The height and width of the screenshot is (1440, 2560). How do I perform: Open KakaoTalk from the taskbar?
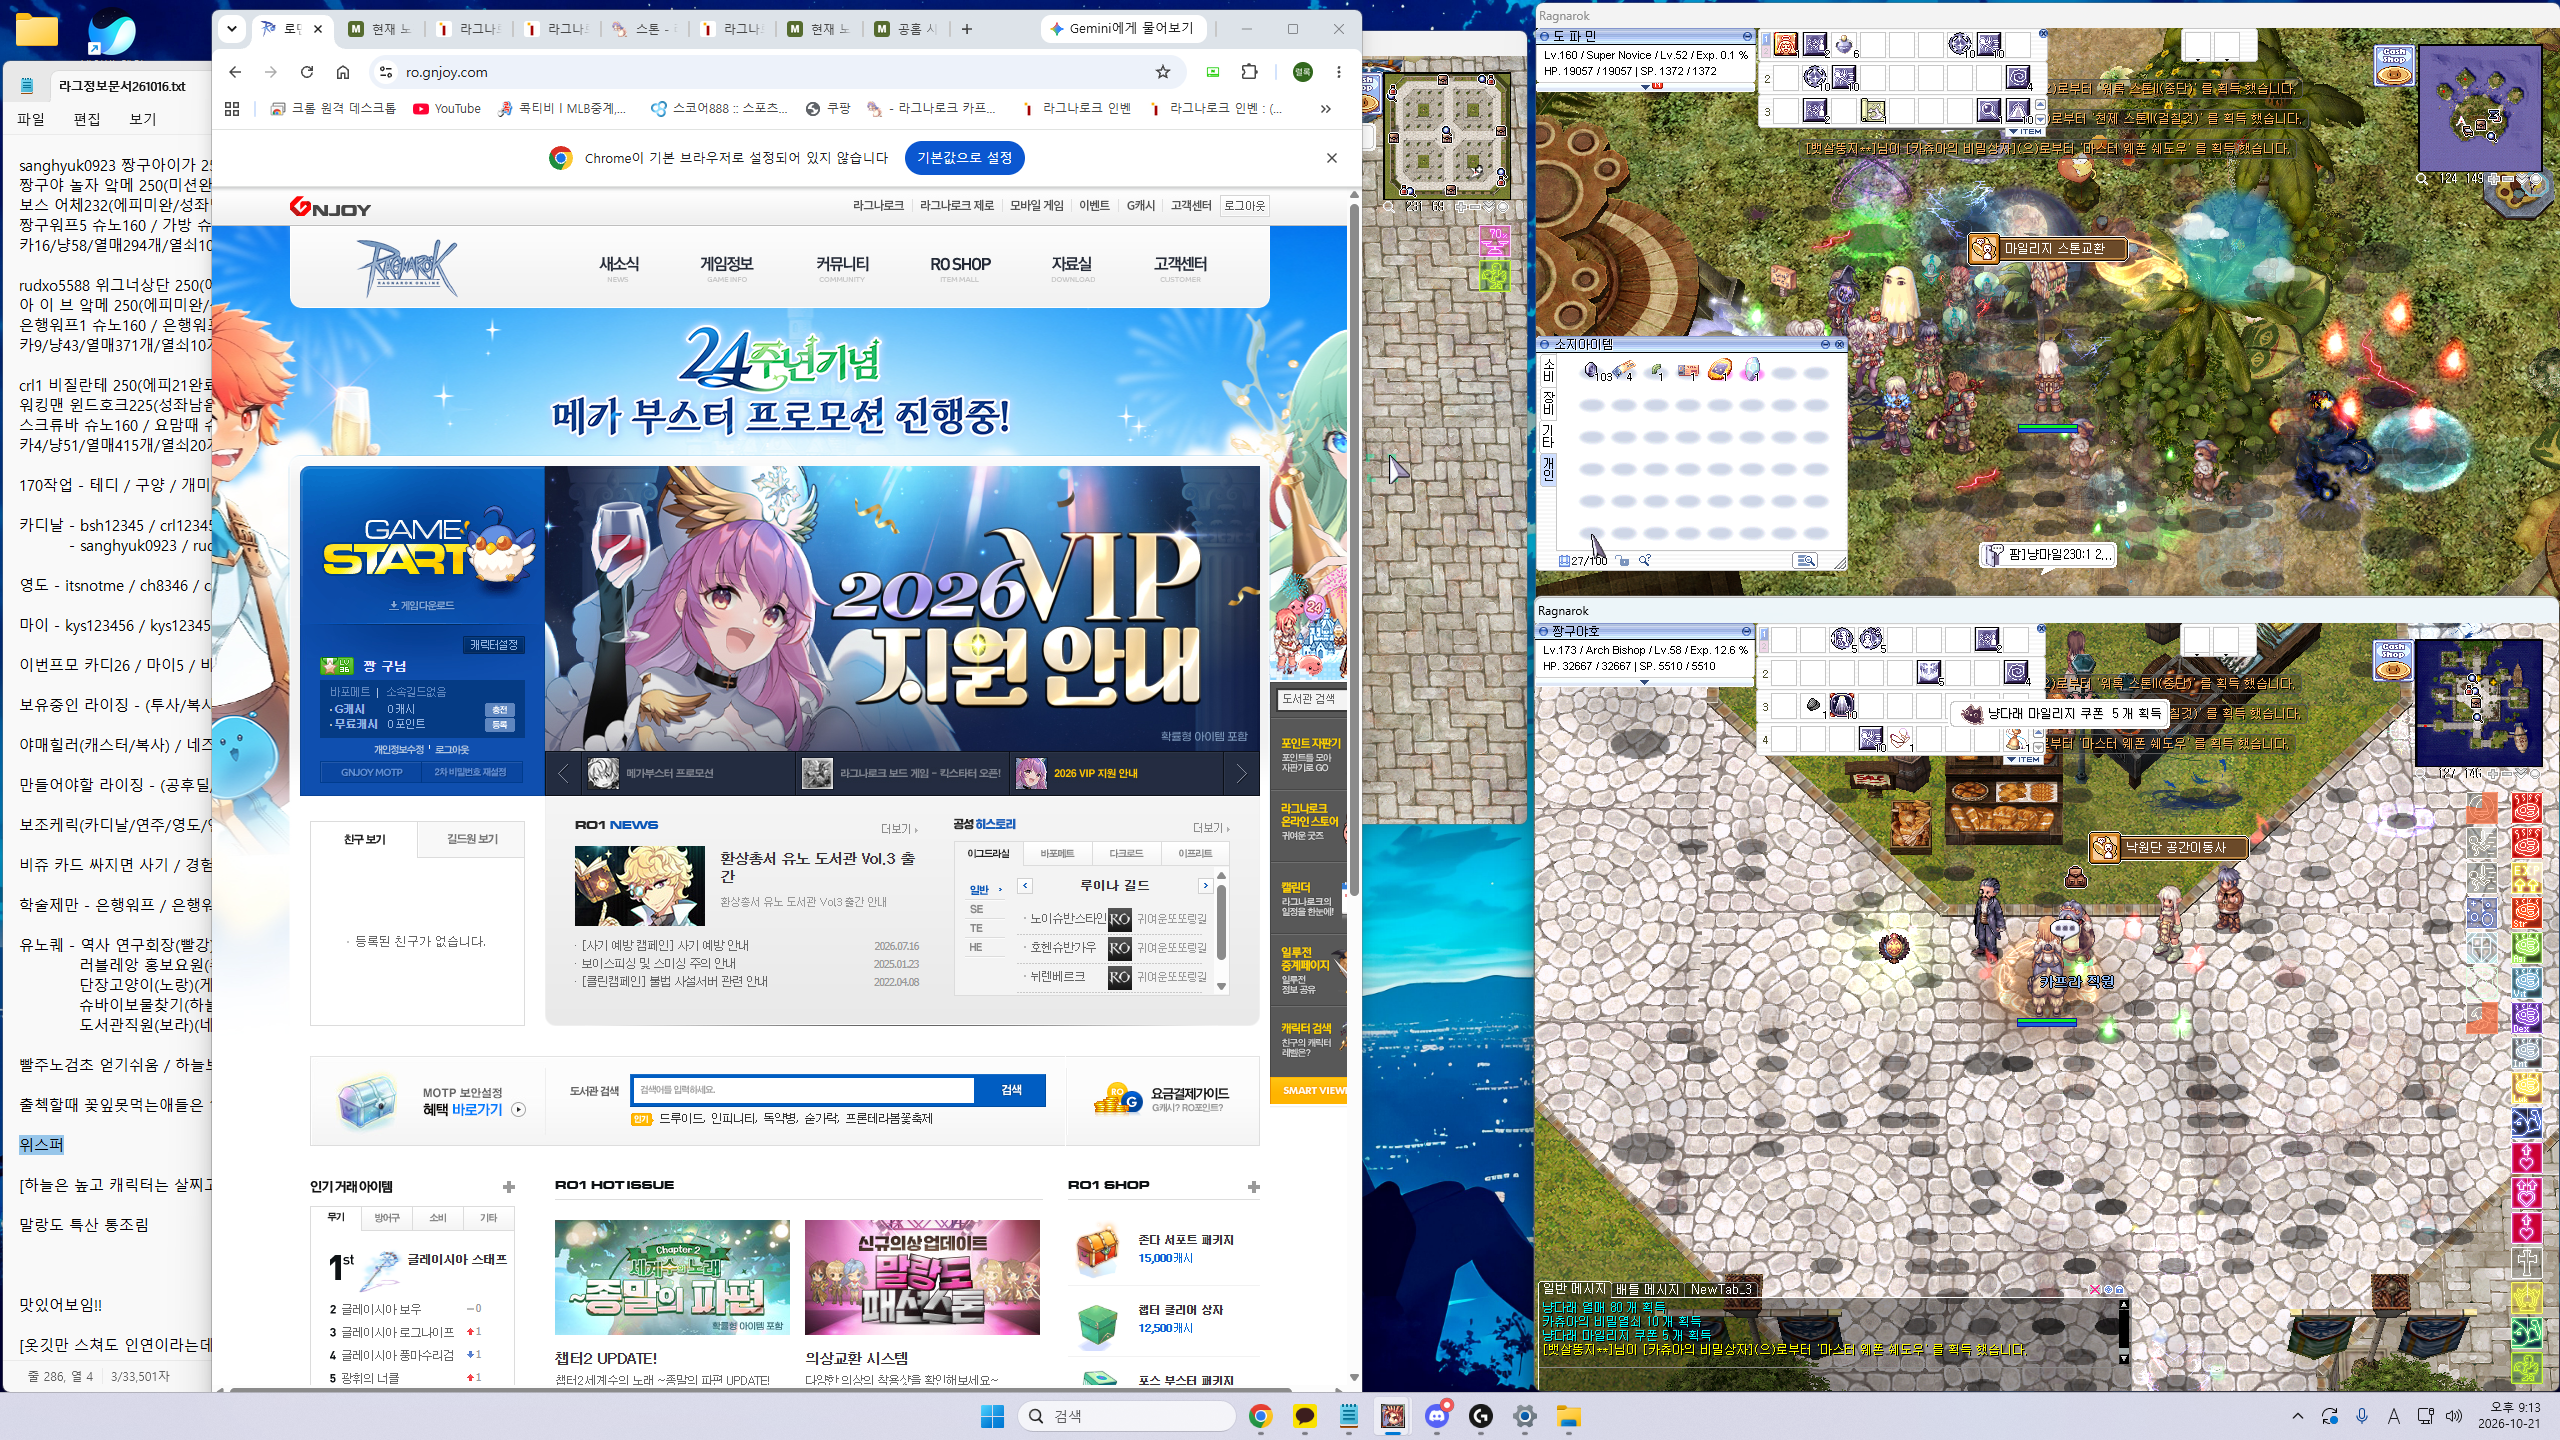tap(1304, 1416)
